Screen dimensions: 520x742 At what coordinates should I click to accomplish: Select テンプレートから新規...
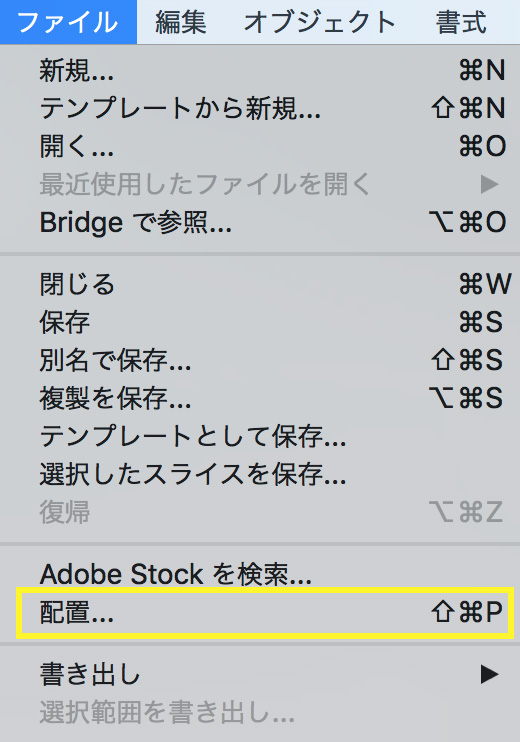pyautogui.click(x=260, y=108)
